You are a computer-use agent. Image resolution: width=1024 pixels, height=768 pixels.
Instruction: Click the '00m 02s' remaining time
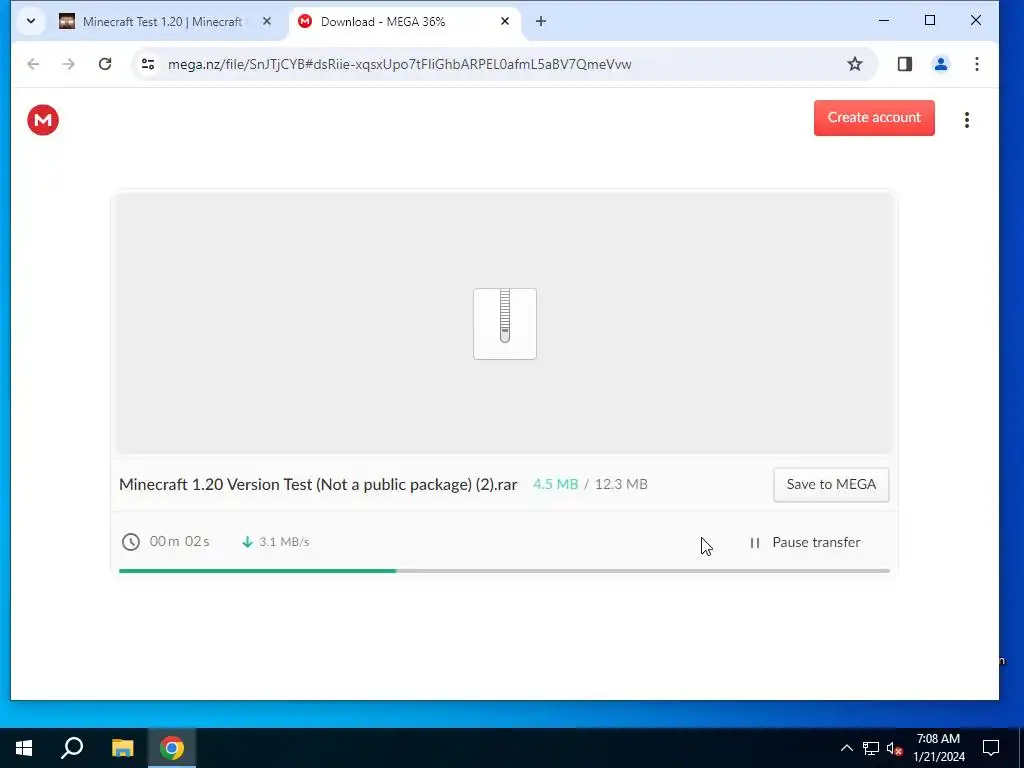coord(180,541)
